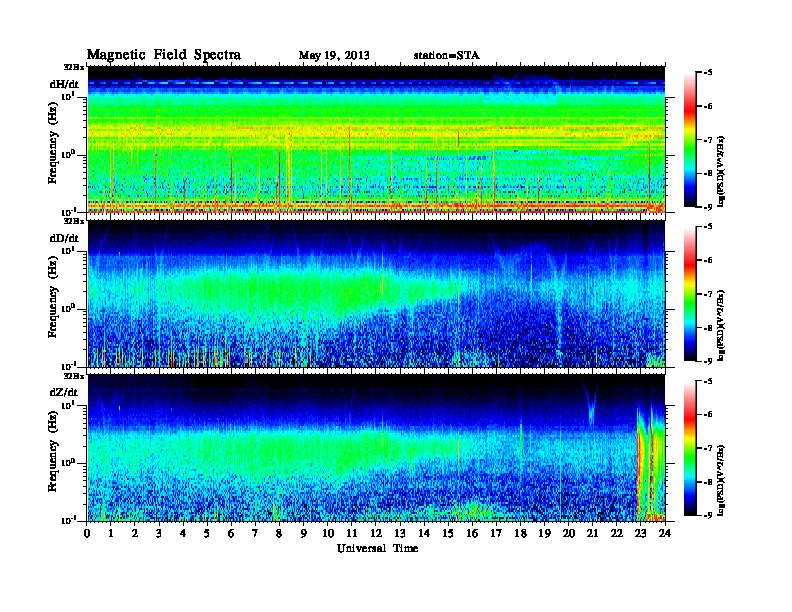Click the dD/dt panel color scale bar
792x612 pixels.
pyautogui.click(x=690, y=294)
